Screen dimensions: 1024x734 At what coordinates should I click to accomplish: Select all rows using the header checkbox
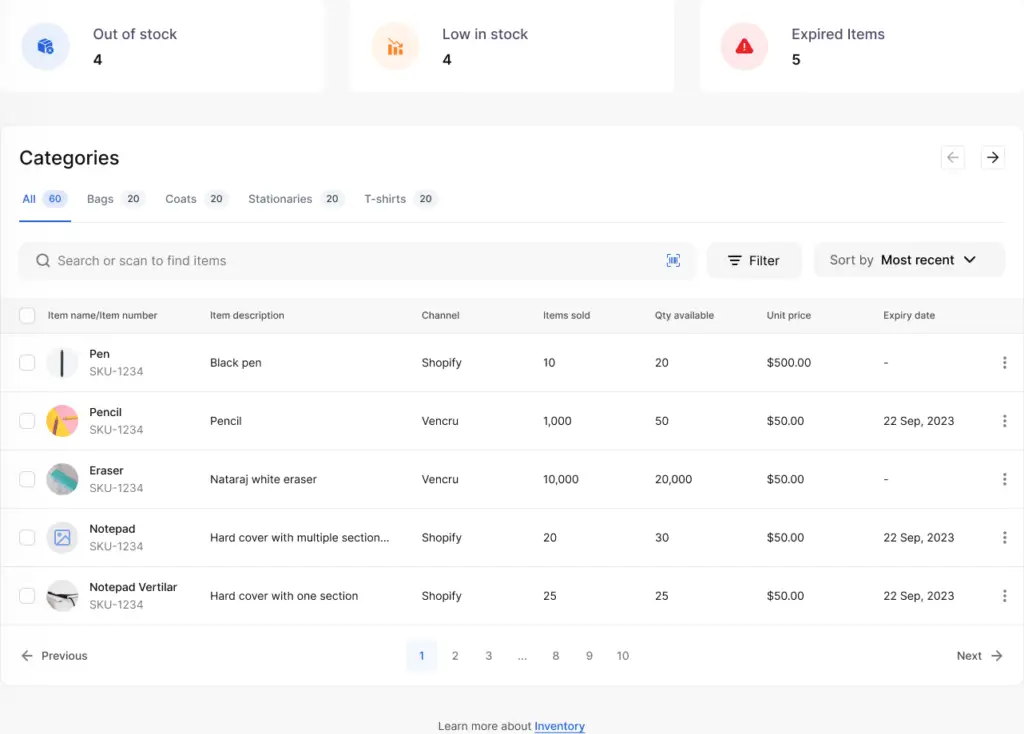(x=27, y=315)
